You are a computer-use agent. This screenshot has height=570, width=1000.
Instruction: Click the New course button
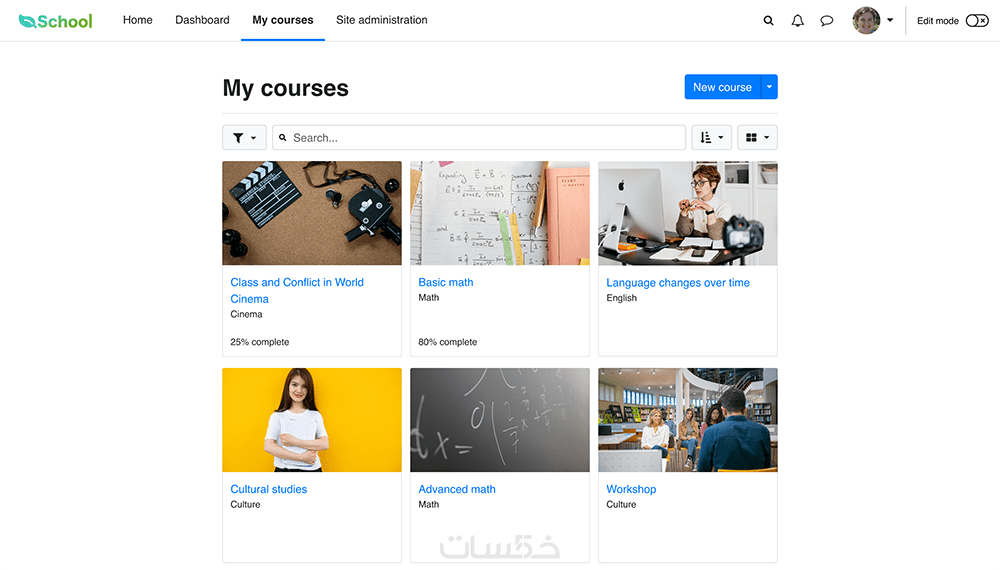723,87
